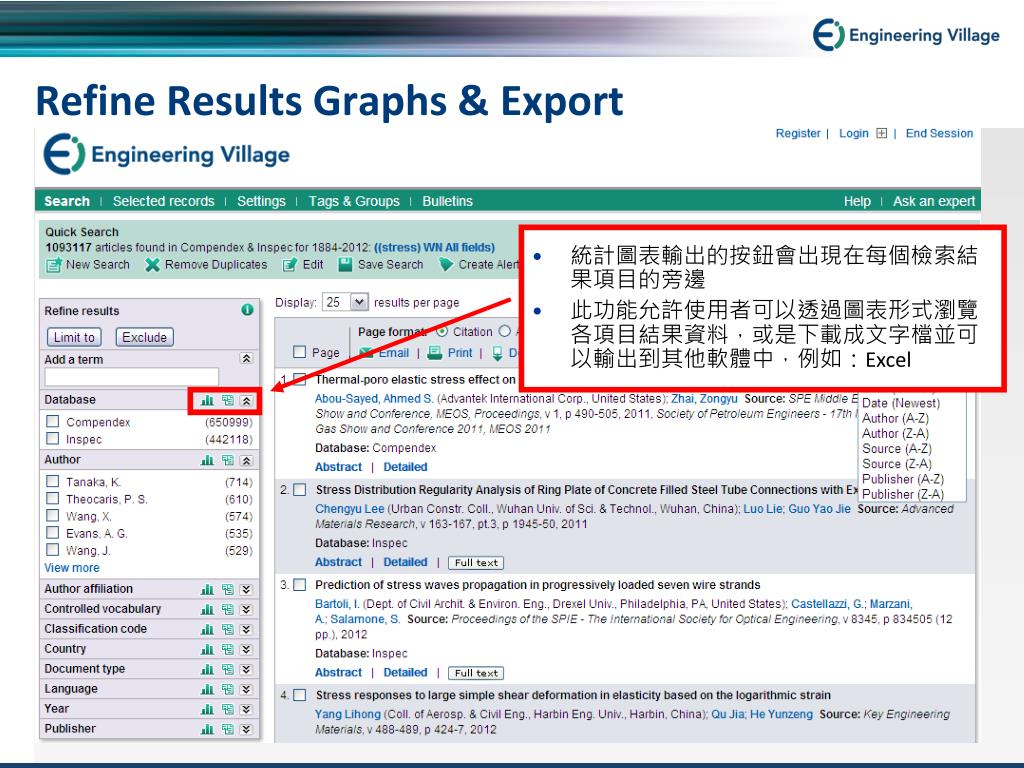1024x768 pixels.
Task: Open Country graph icon
Action: [207, 649]
